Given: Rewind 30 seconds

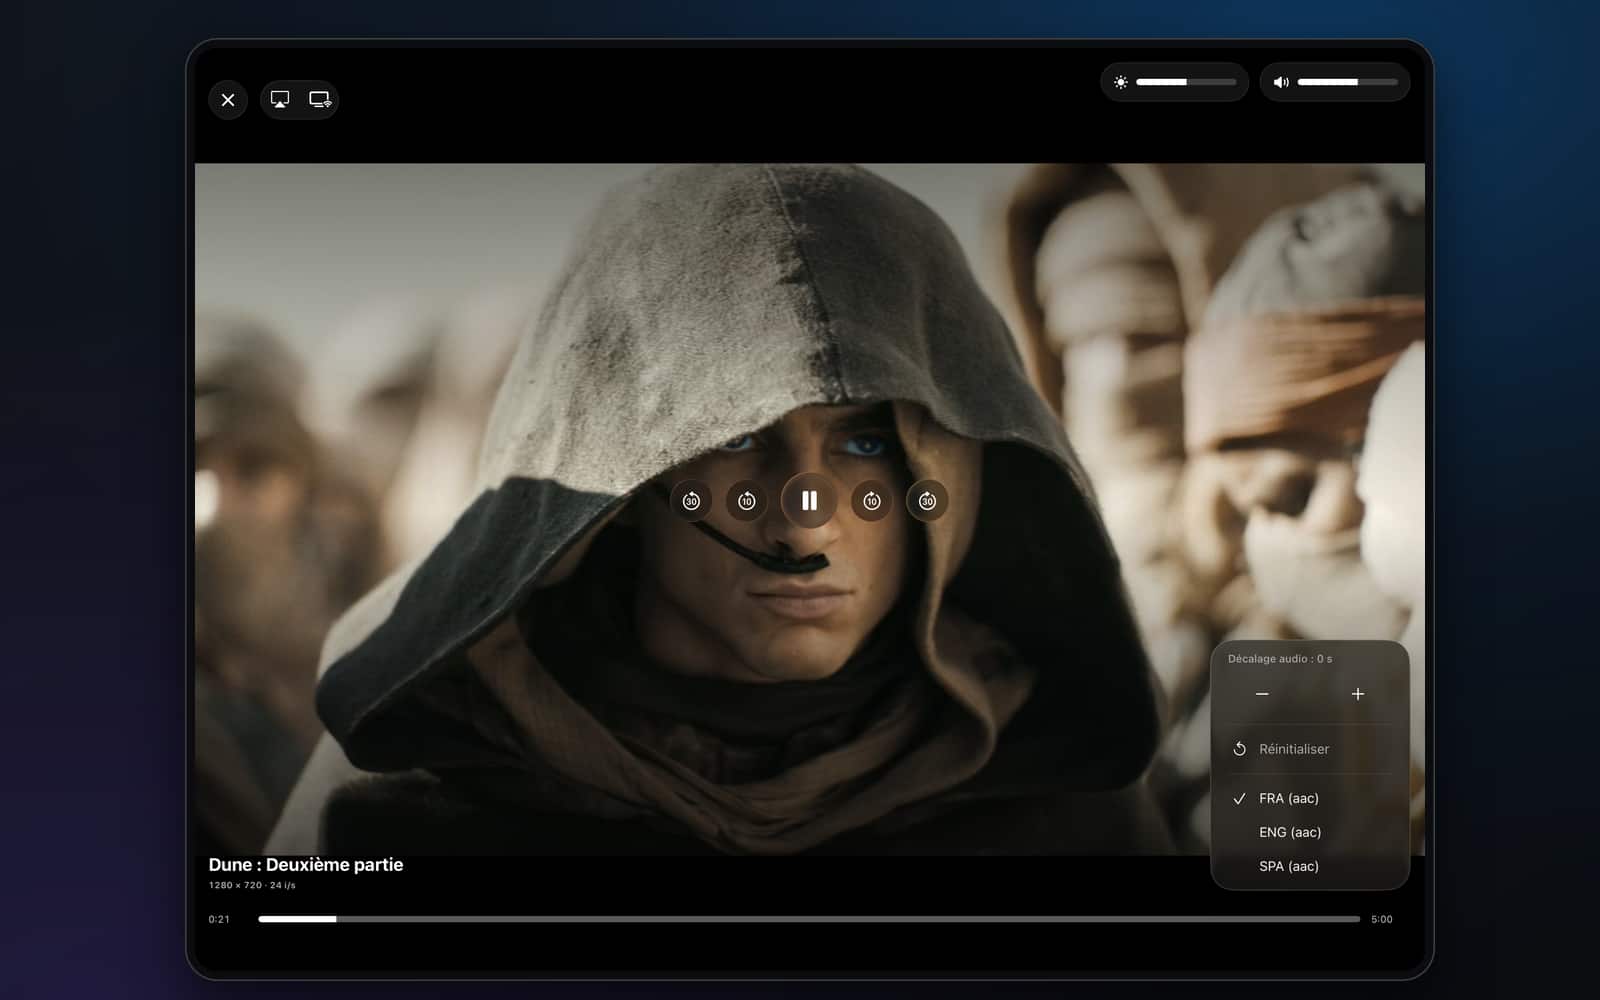Looking at the screenshot, I should [691, 501].
